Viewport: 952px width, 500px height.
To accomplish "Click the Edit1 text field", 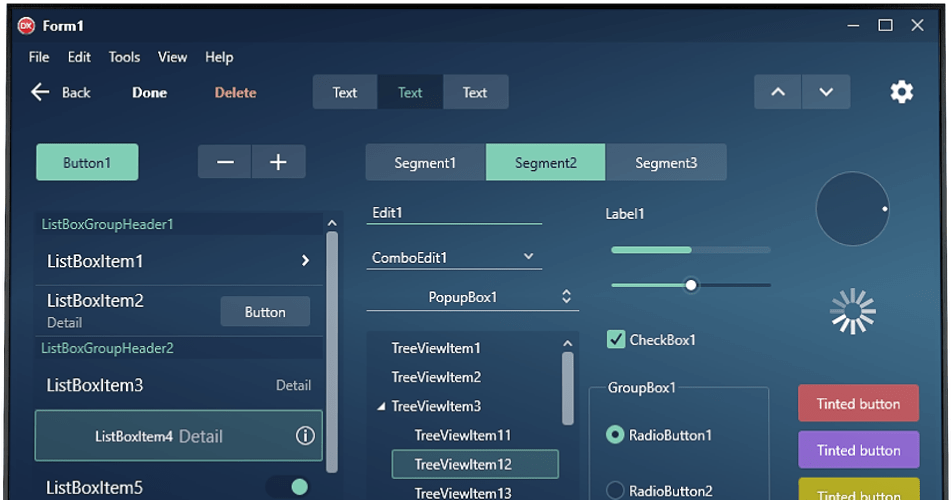I will (454, 213).
